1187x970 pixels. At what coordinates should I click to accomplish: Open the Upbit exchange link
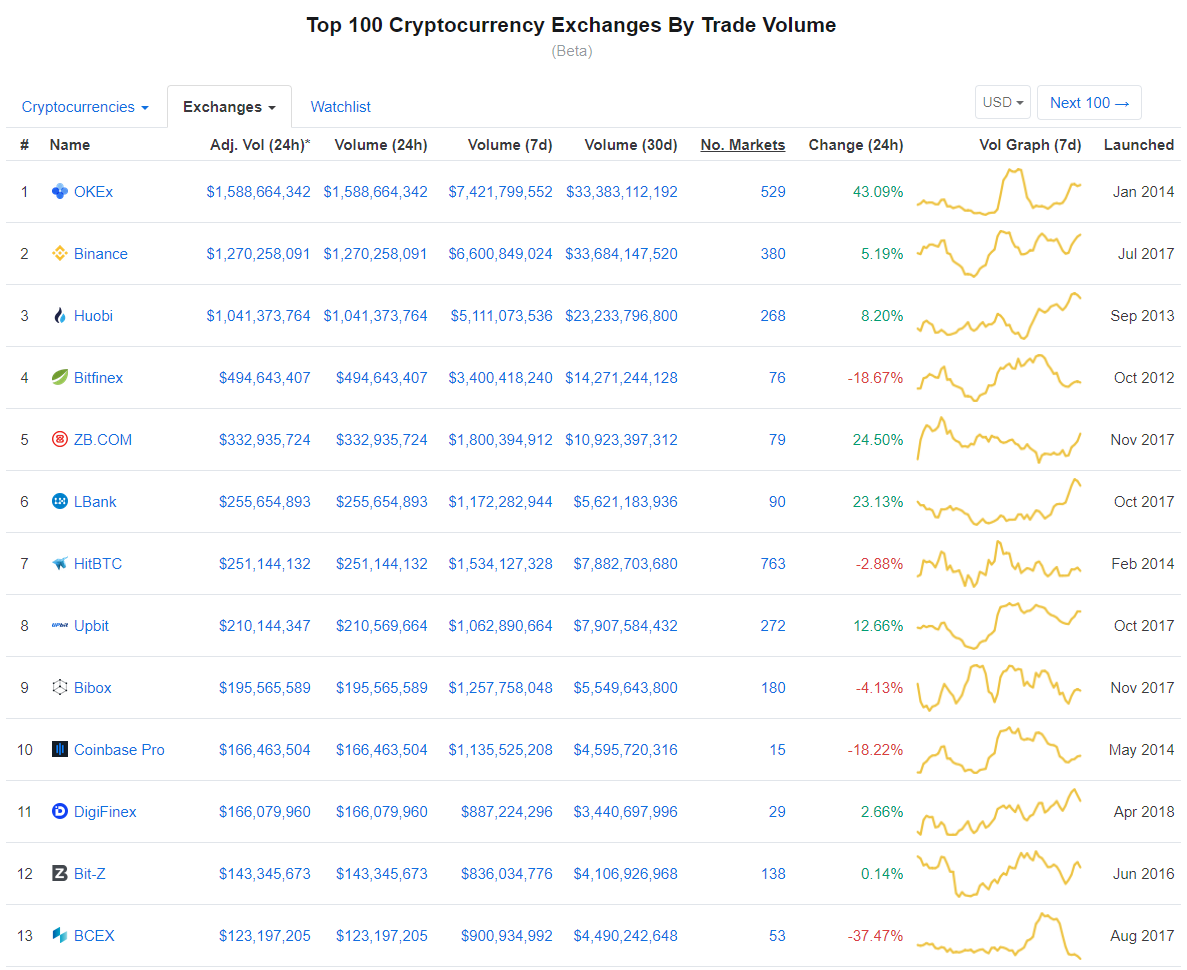(92, 625)
